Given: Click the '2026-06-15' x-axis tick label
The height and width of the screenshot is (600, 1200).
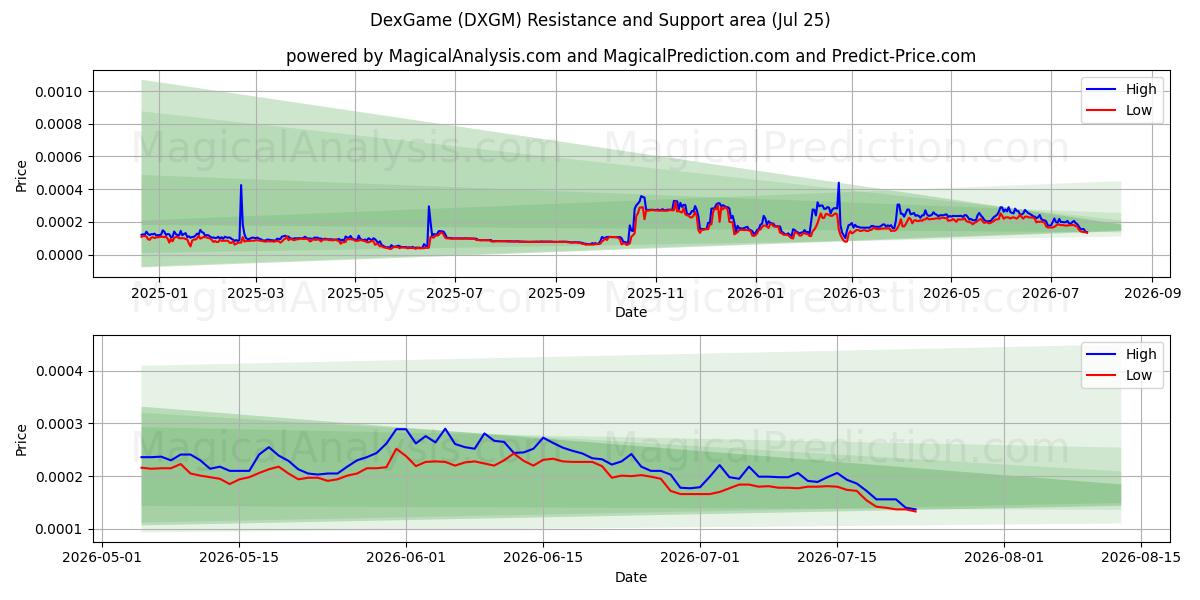Looking at the screenshot, I should [x=543, y=559].
